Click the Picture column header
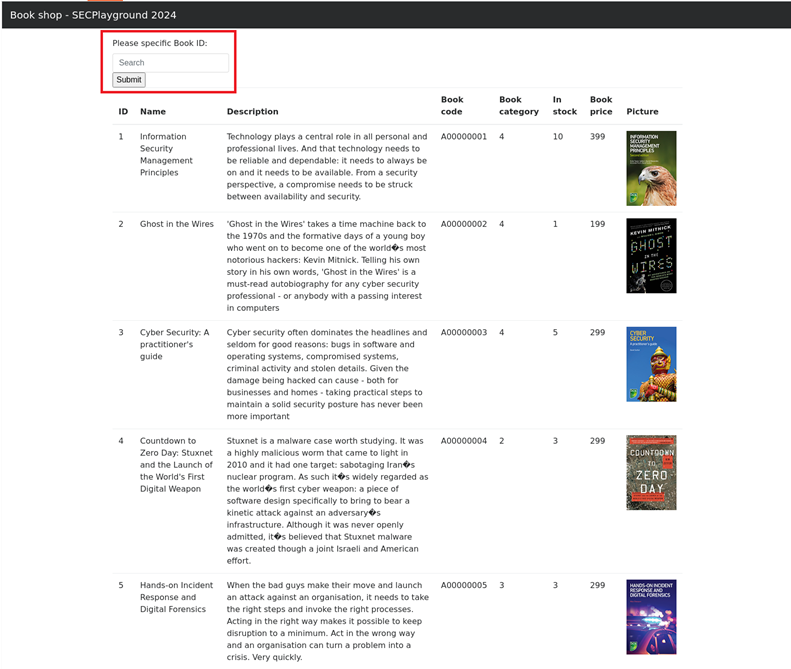Viewport: 791px width, 669px height. [642, 112]
